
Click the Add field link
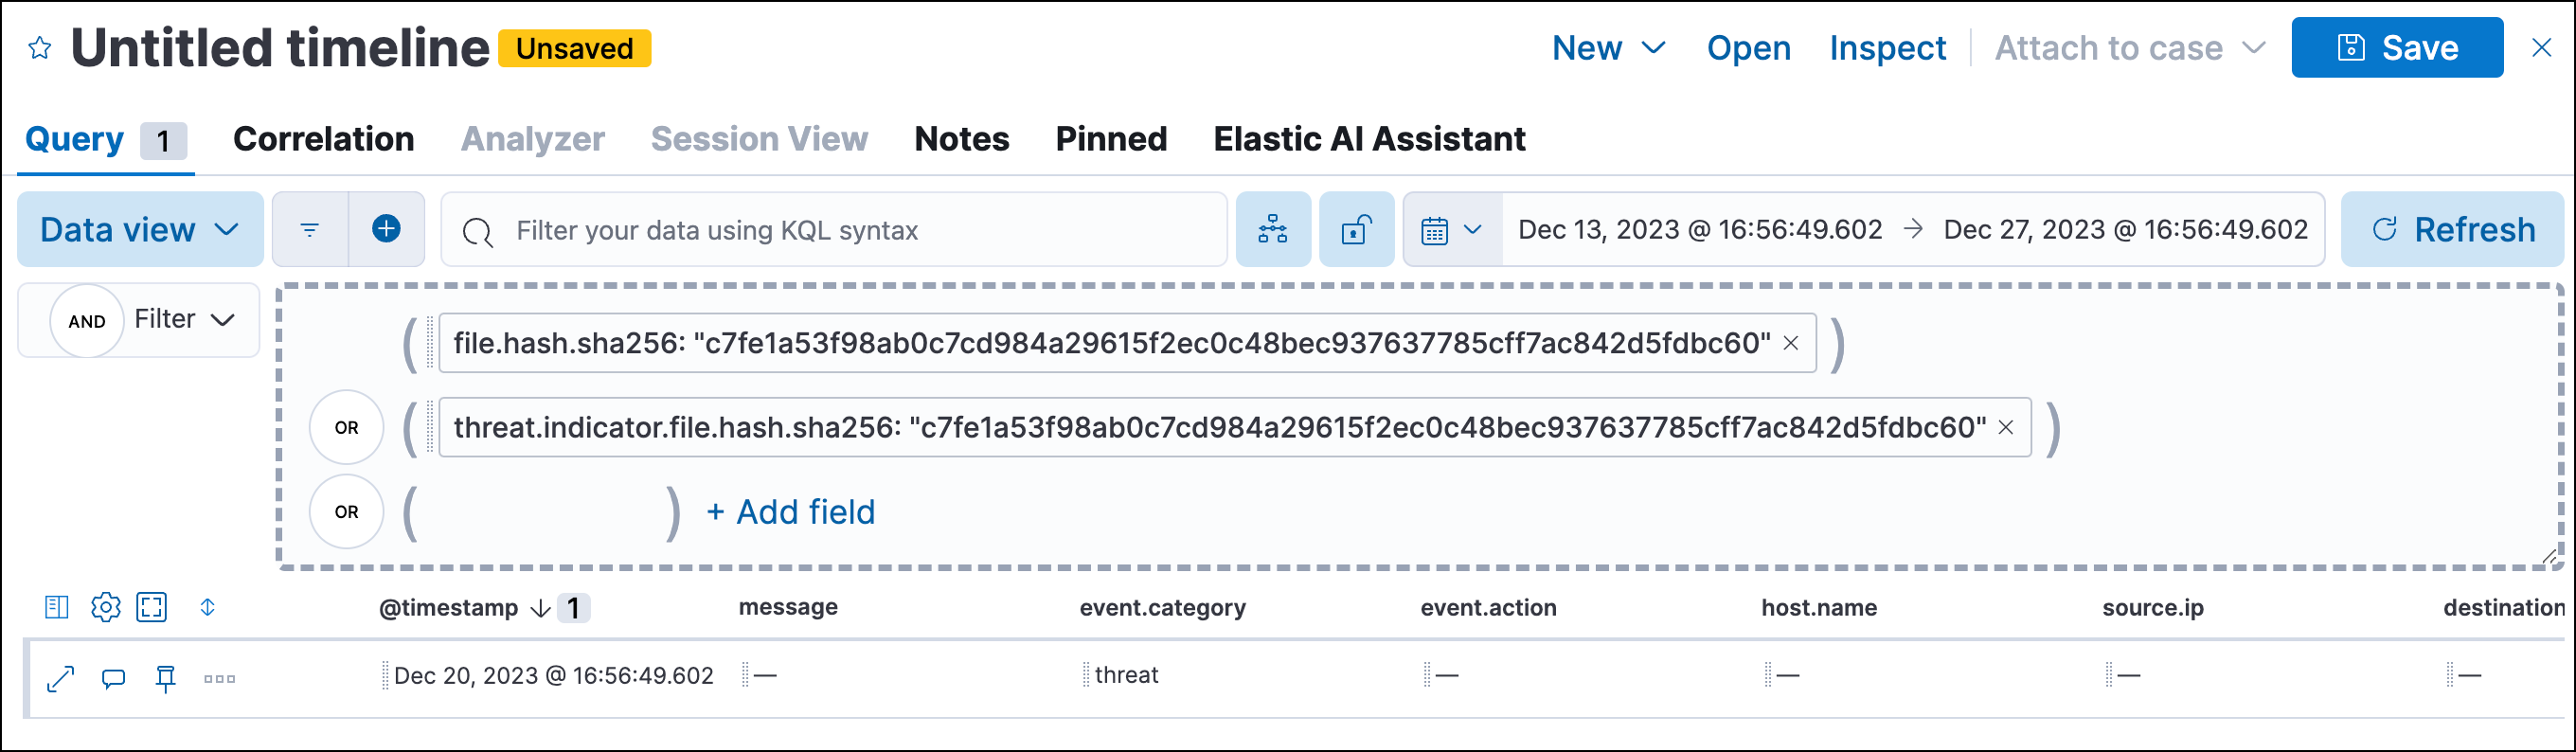[x=791, y=512]
